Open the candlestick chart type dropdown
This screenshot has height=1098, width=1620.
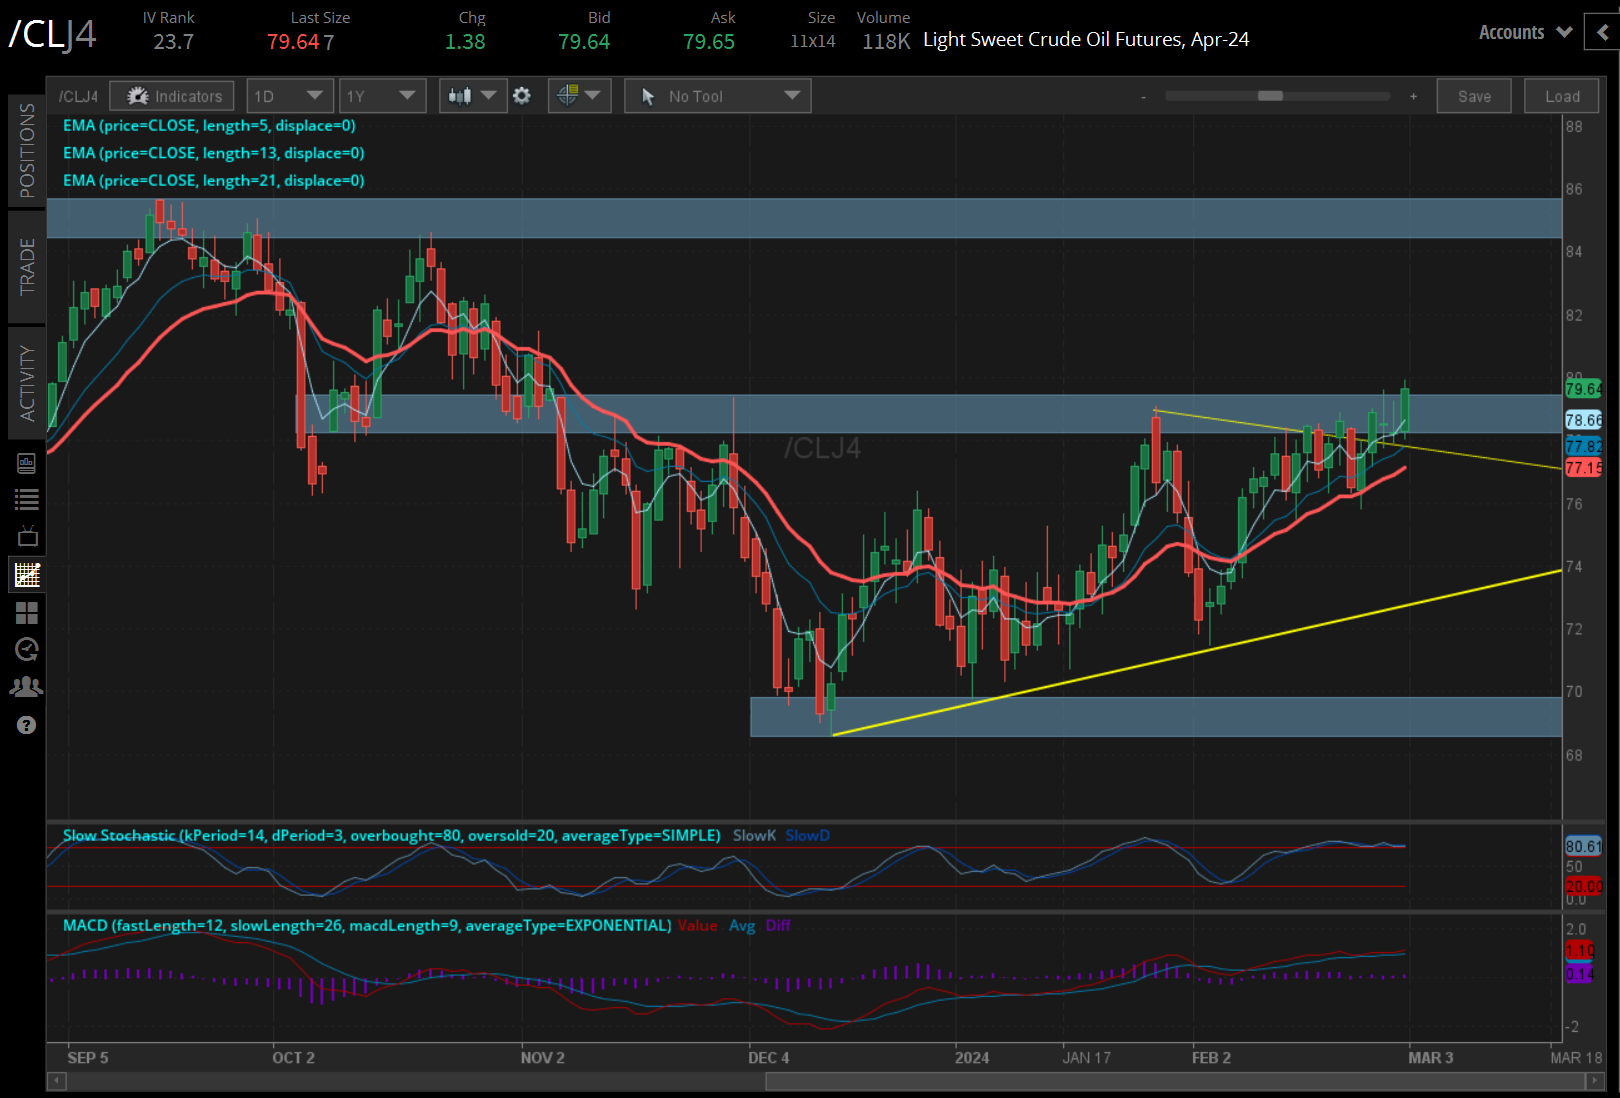click(x=472, y=96)
